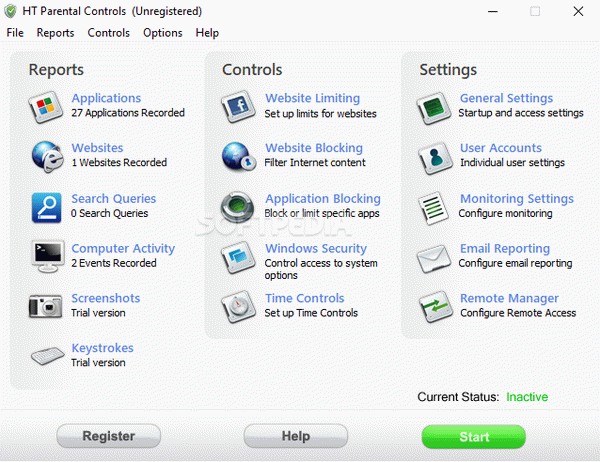The width and height of the screenshot is (600, 462).
Task: Open the Keystrokes link
Action: [103, 348]
